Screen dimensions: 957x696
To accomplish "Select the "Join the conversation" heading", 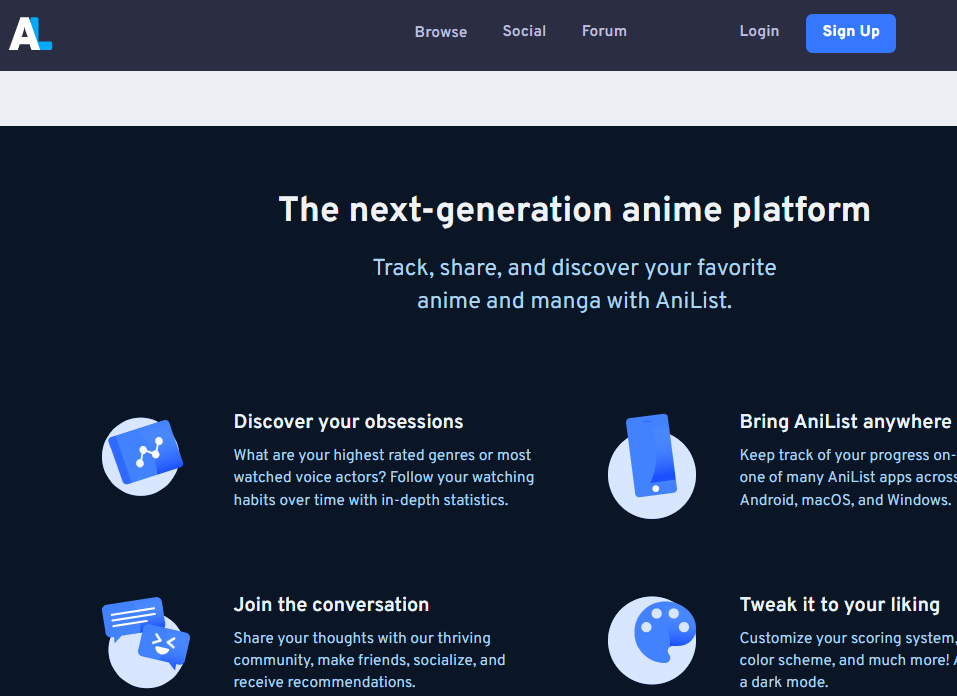I will pyautogui.click(x=331, y=605).
